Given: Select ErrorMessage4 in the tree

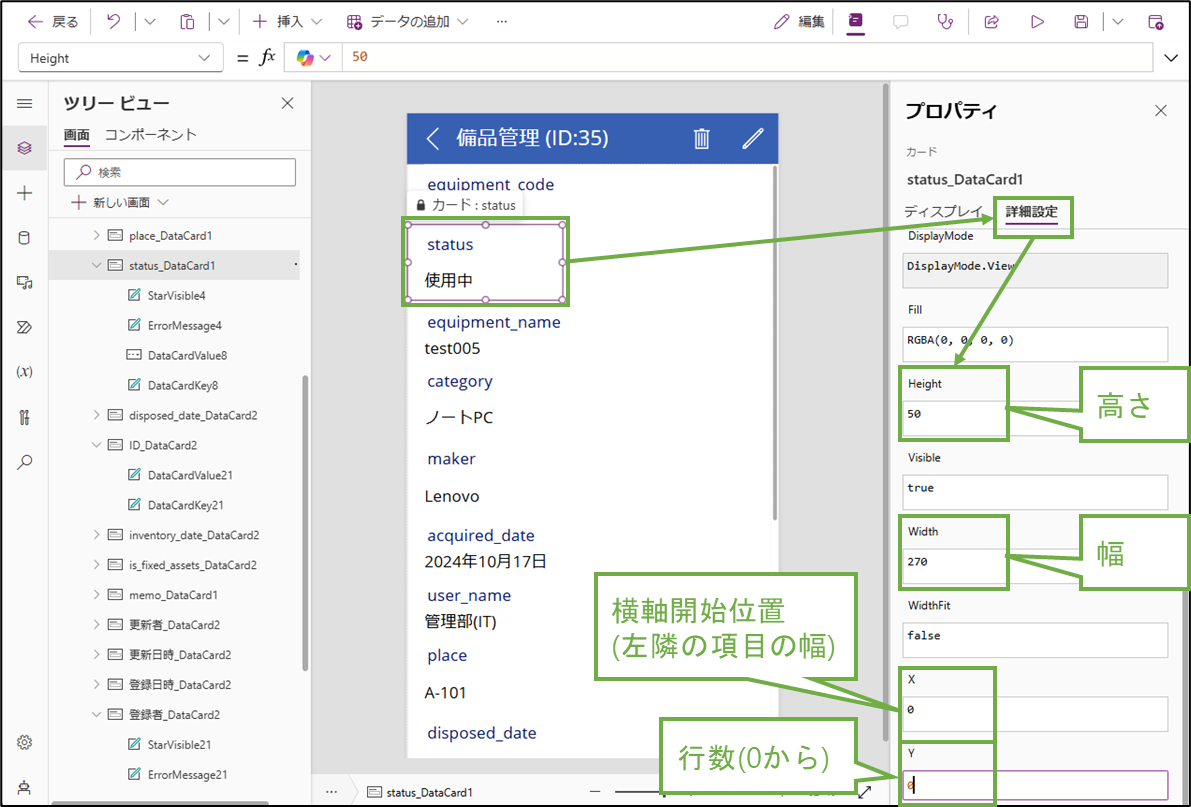Looking at the screenshot, I should (185, 325).
